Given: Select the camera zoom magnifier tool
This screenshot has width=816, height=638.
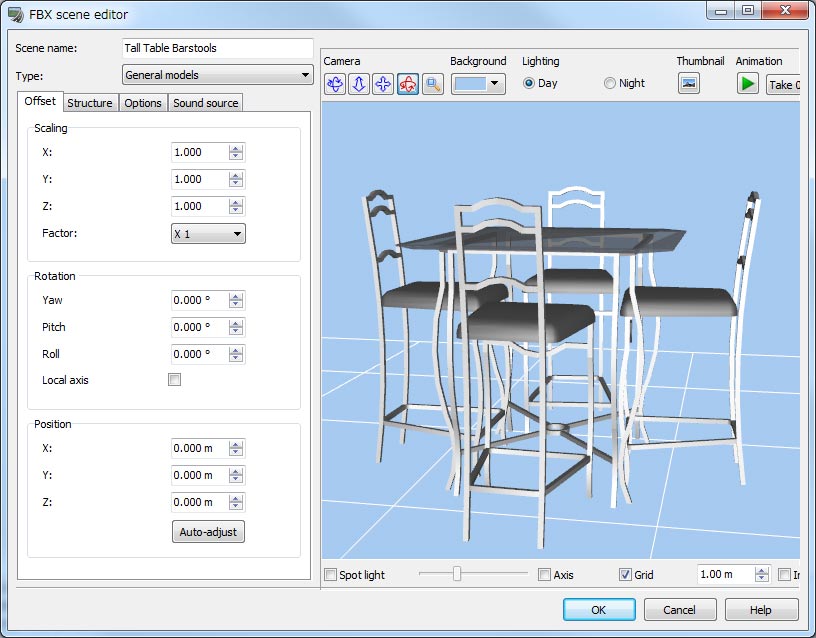Looking at the screenshot, I should click(433, 85).
